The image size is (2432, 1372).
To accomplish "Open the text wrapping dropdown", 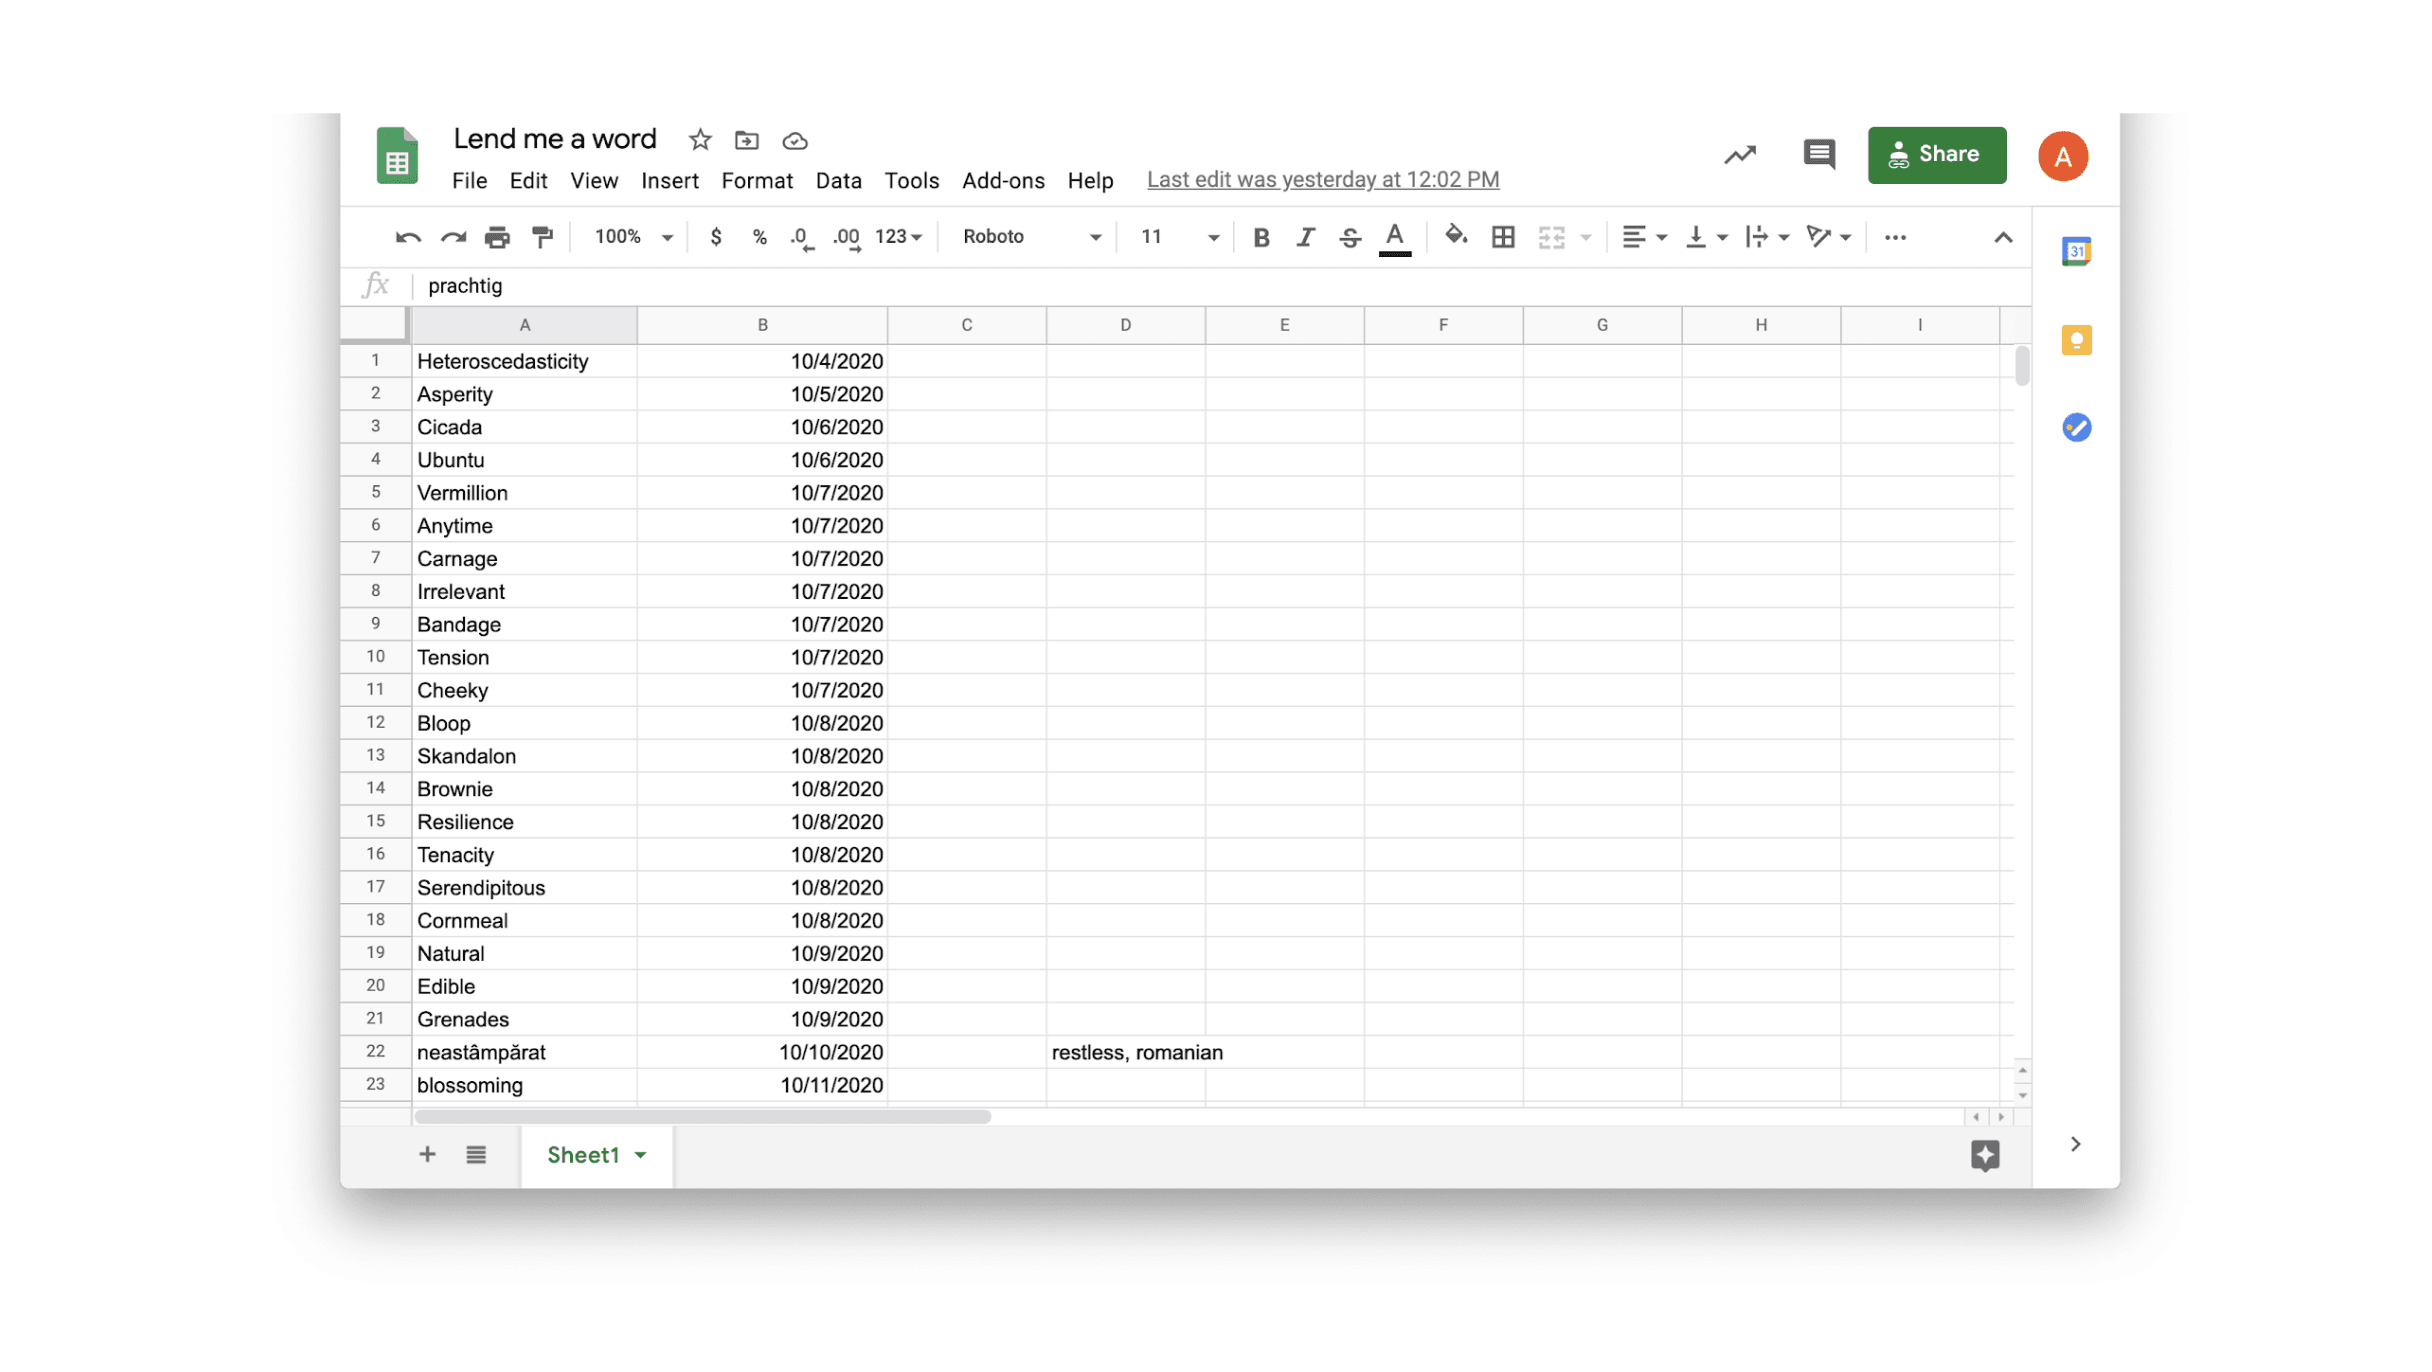I will pos(1766,237).
